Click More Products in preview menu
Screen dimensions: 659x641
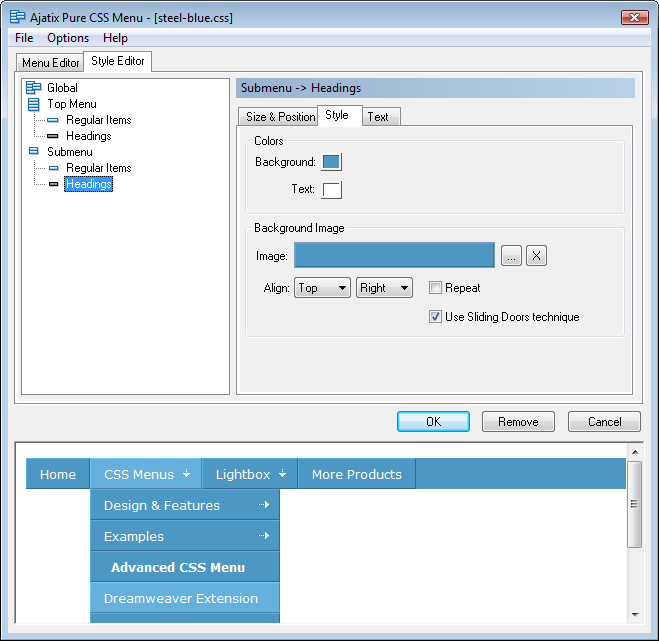[357, 474]
